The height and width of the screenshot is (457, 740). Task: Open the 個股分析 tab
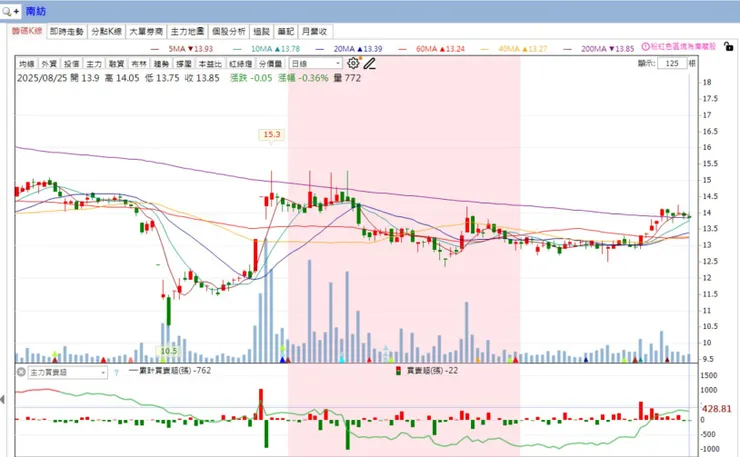click(228, 32)
